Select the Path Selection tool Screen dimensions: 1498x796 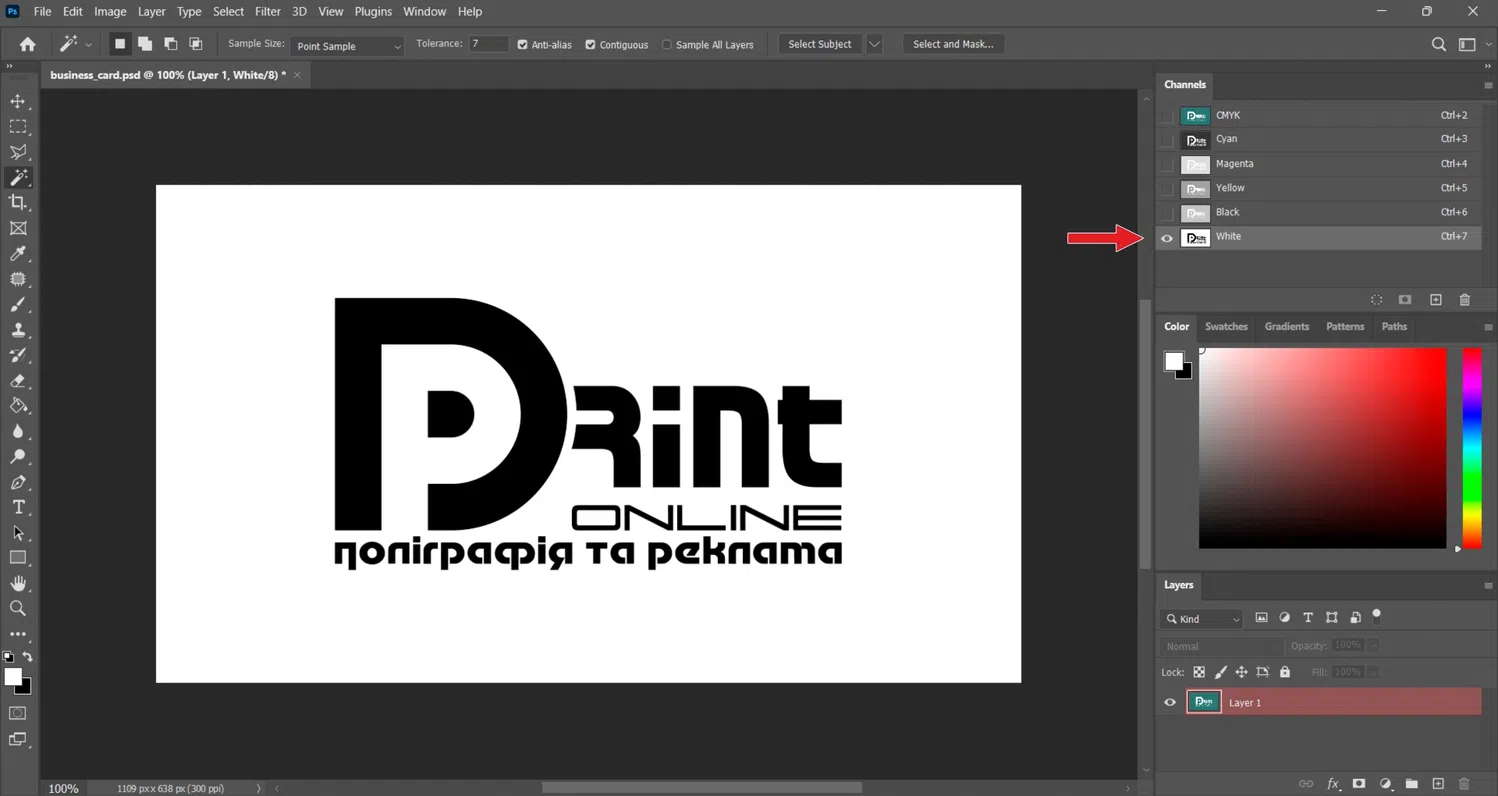coord(18,533)
